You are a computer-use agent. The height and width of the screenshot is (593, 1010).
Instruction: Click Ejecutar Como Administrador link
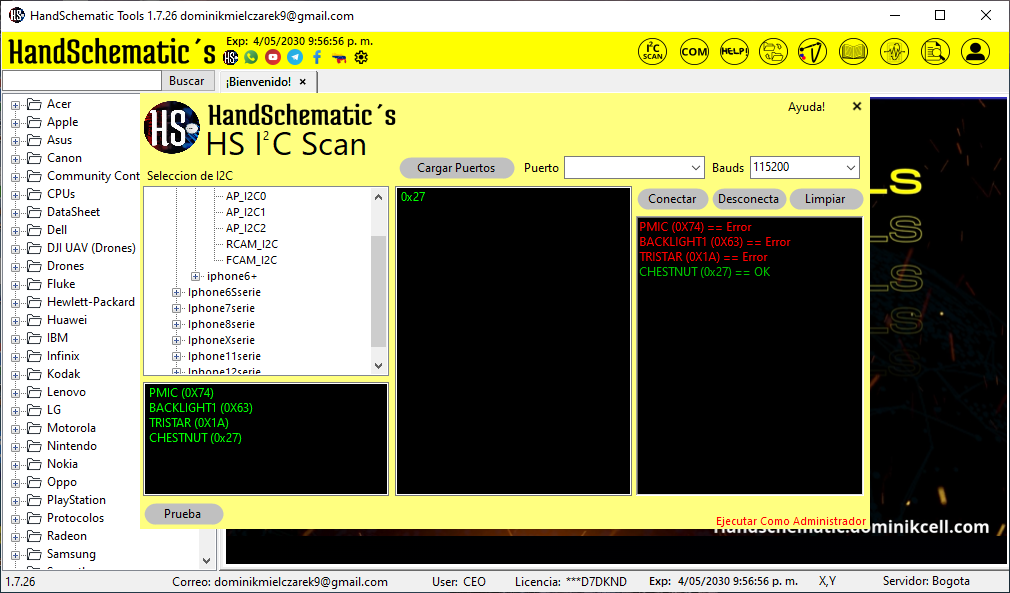(791, 521)
